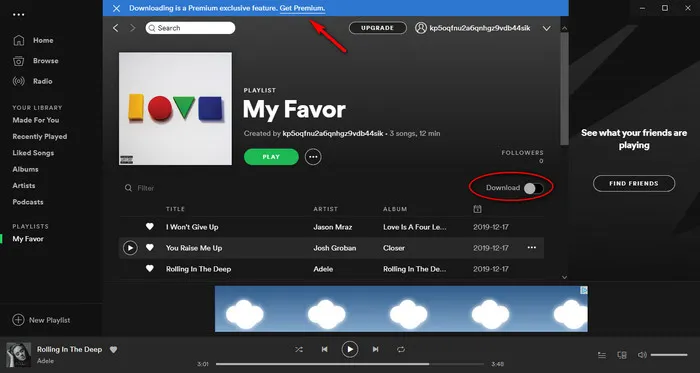Screen dimensions: 700x373
Task: Open now playing title Rolling In The Deep
Action: [x=69, y=349]
